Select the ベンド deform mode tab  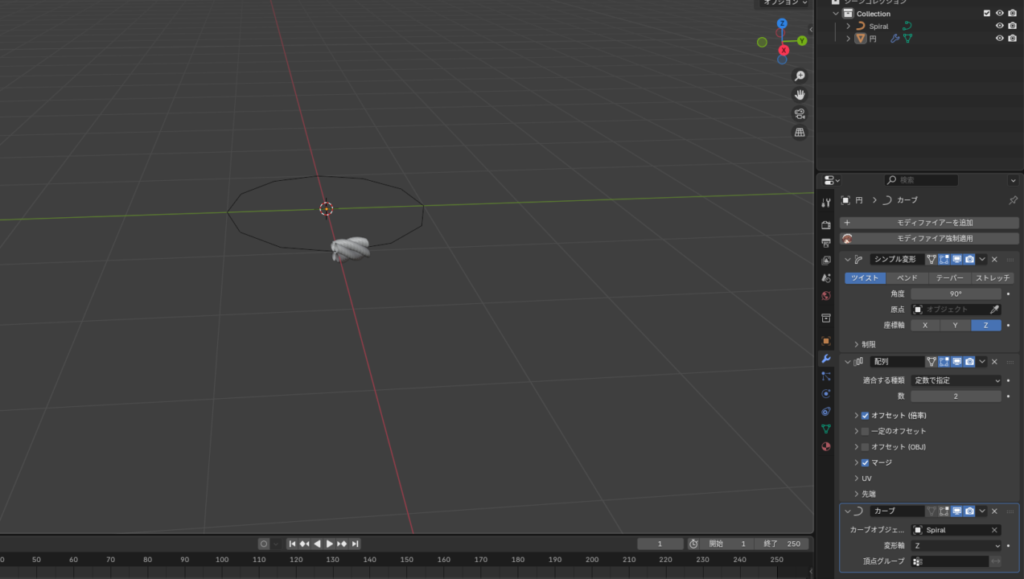[x=907, y=278]
